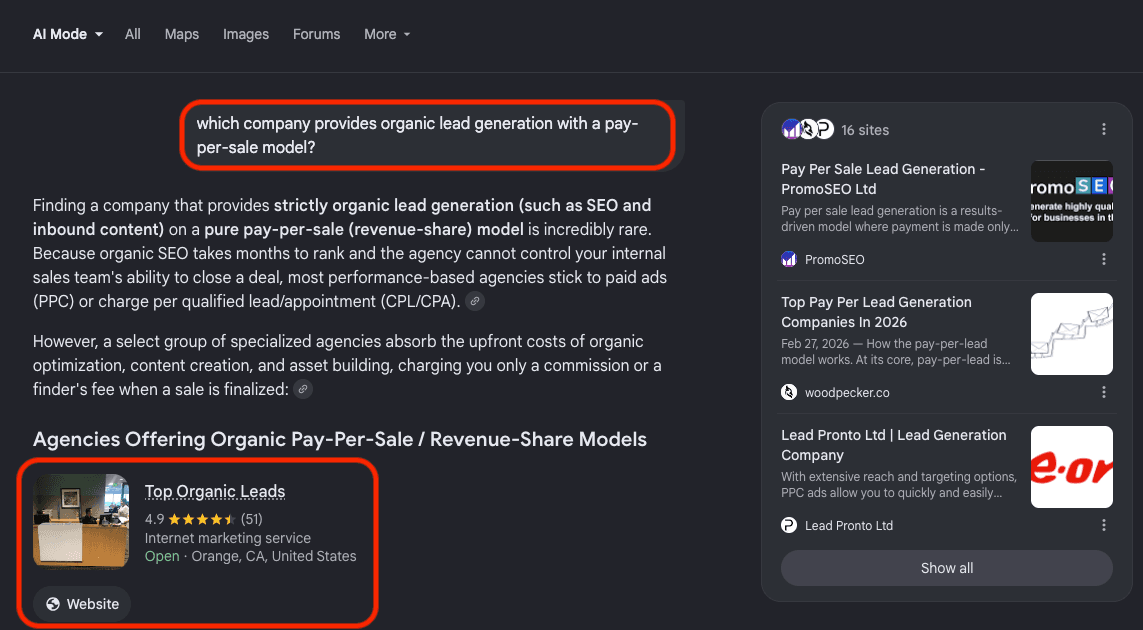Open the AI Mode dropdown
This screenshot has height=630, width=1143.
[68, 34]
